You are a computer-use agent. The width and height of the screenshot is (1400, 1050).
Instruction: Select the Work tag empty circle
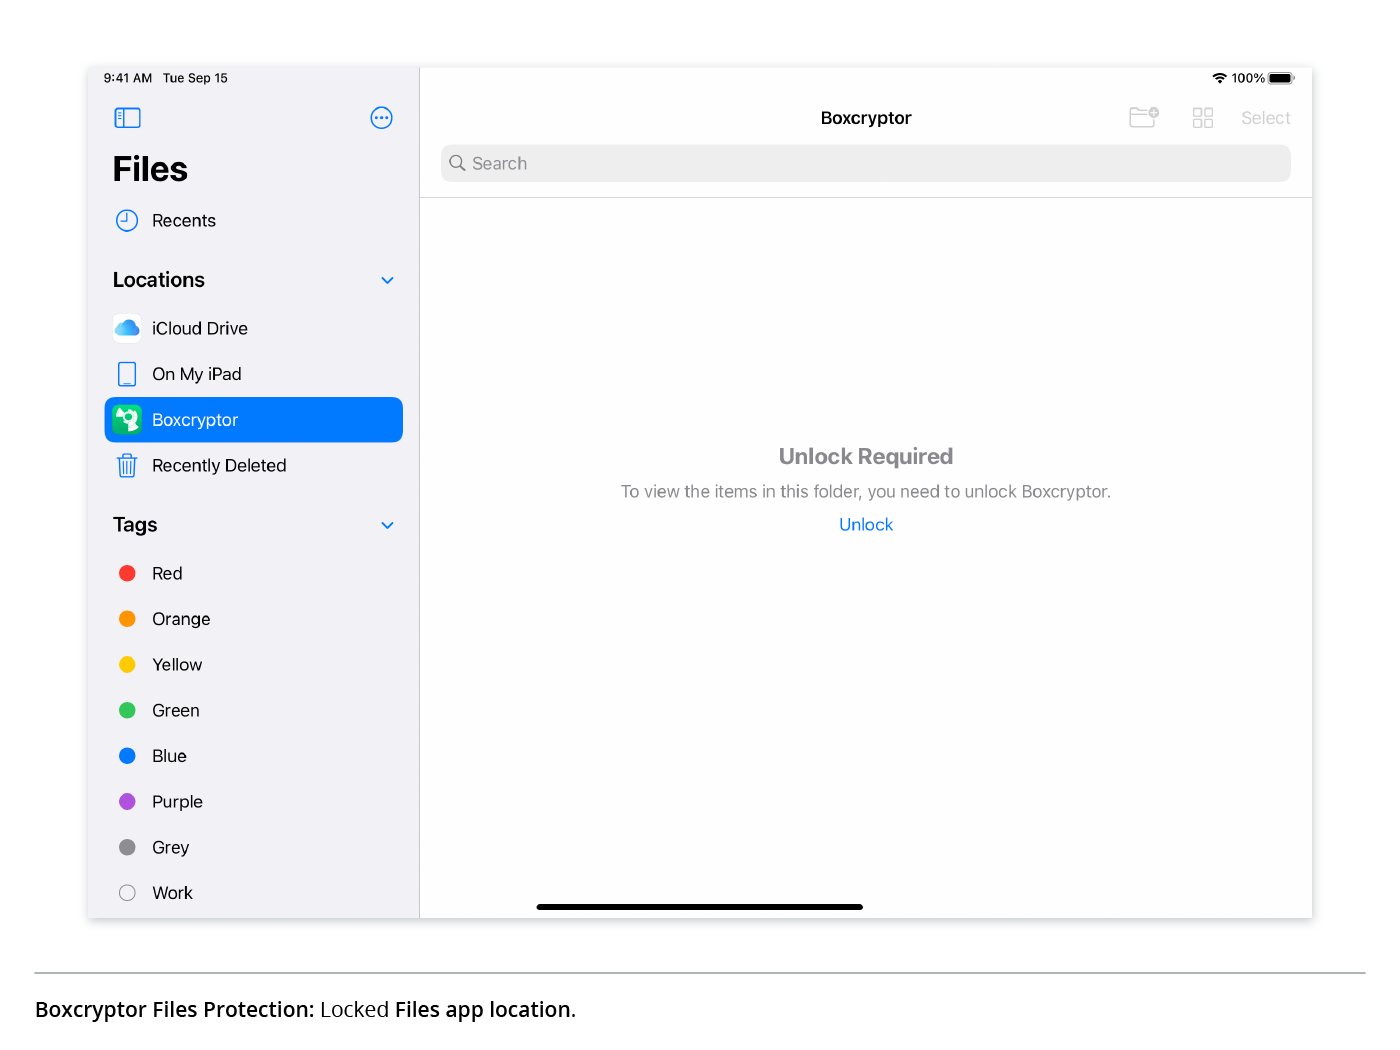click(127, 893)
